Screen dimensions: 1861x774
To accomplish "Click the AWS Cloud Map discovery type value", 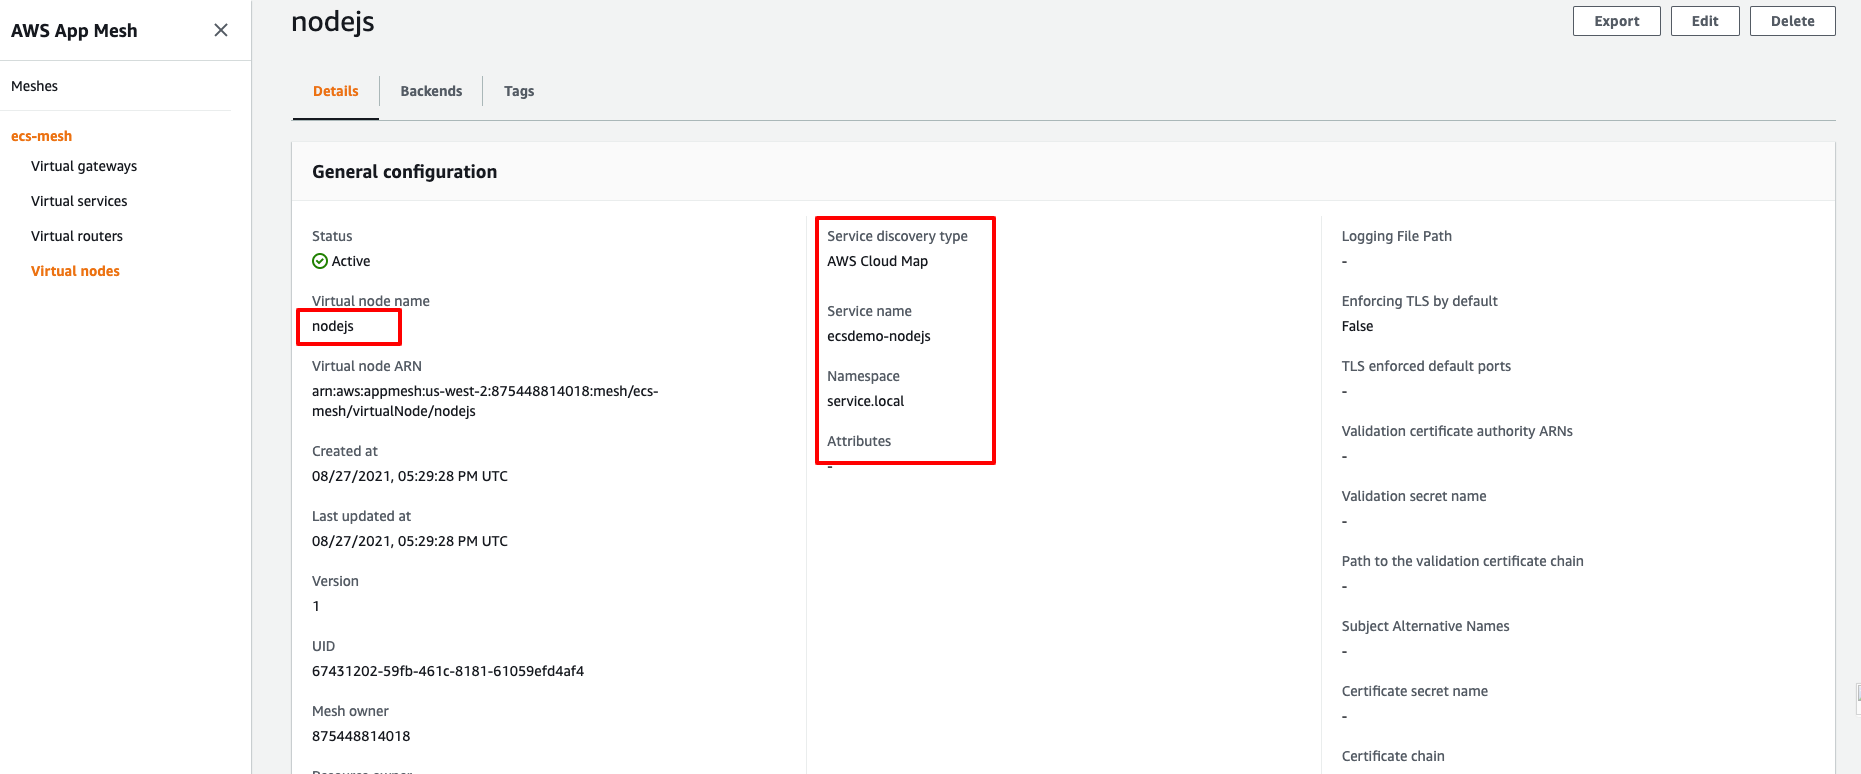I will [878, 261].
